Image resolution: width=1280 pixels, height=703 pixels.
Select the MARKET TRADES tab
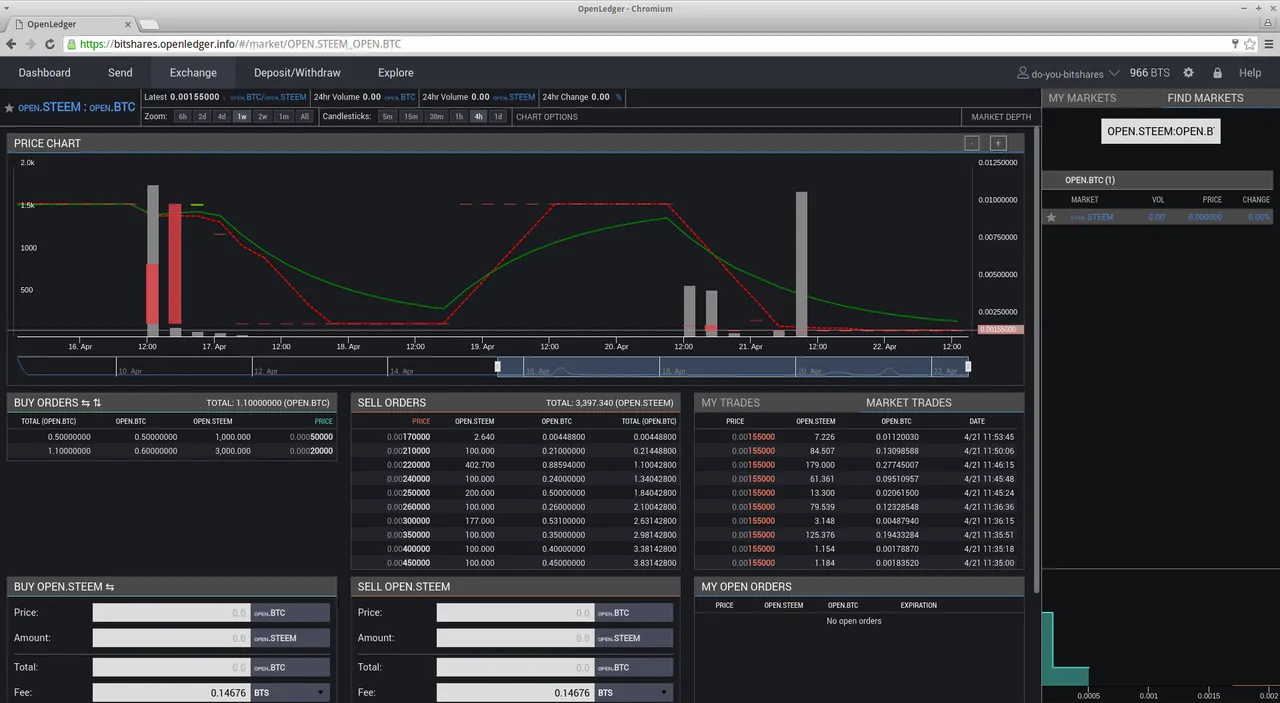(x=909, y=403)
